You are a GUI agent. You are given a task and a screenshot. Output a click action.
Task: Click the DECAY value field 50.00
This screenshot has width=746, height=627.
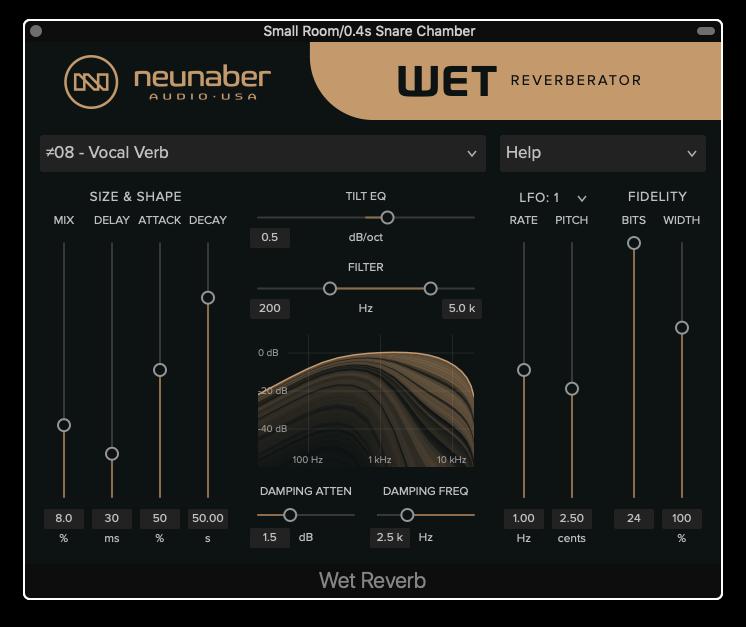click(x=208, y=519)
